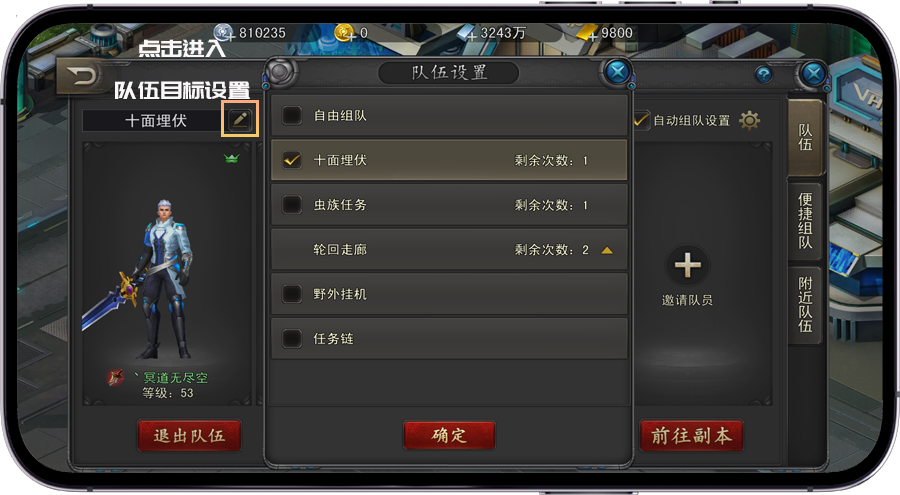
Task: Tap the back arrow icon at top left
Action: pyautogui.click(x=82, y=76)
